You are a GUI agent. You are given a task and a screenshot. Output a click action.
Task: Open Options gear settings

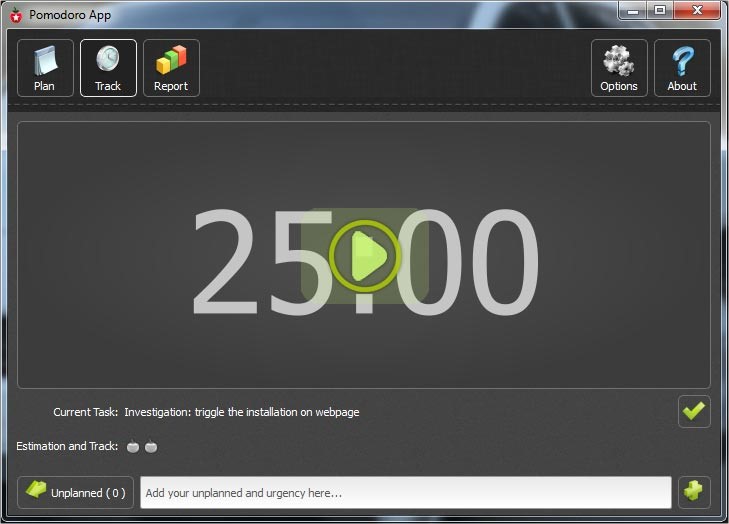coord(619,68)
